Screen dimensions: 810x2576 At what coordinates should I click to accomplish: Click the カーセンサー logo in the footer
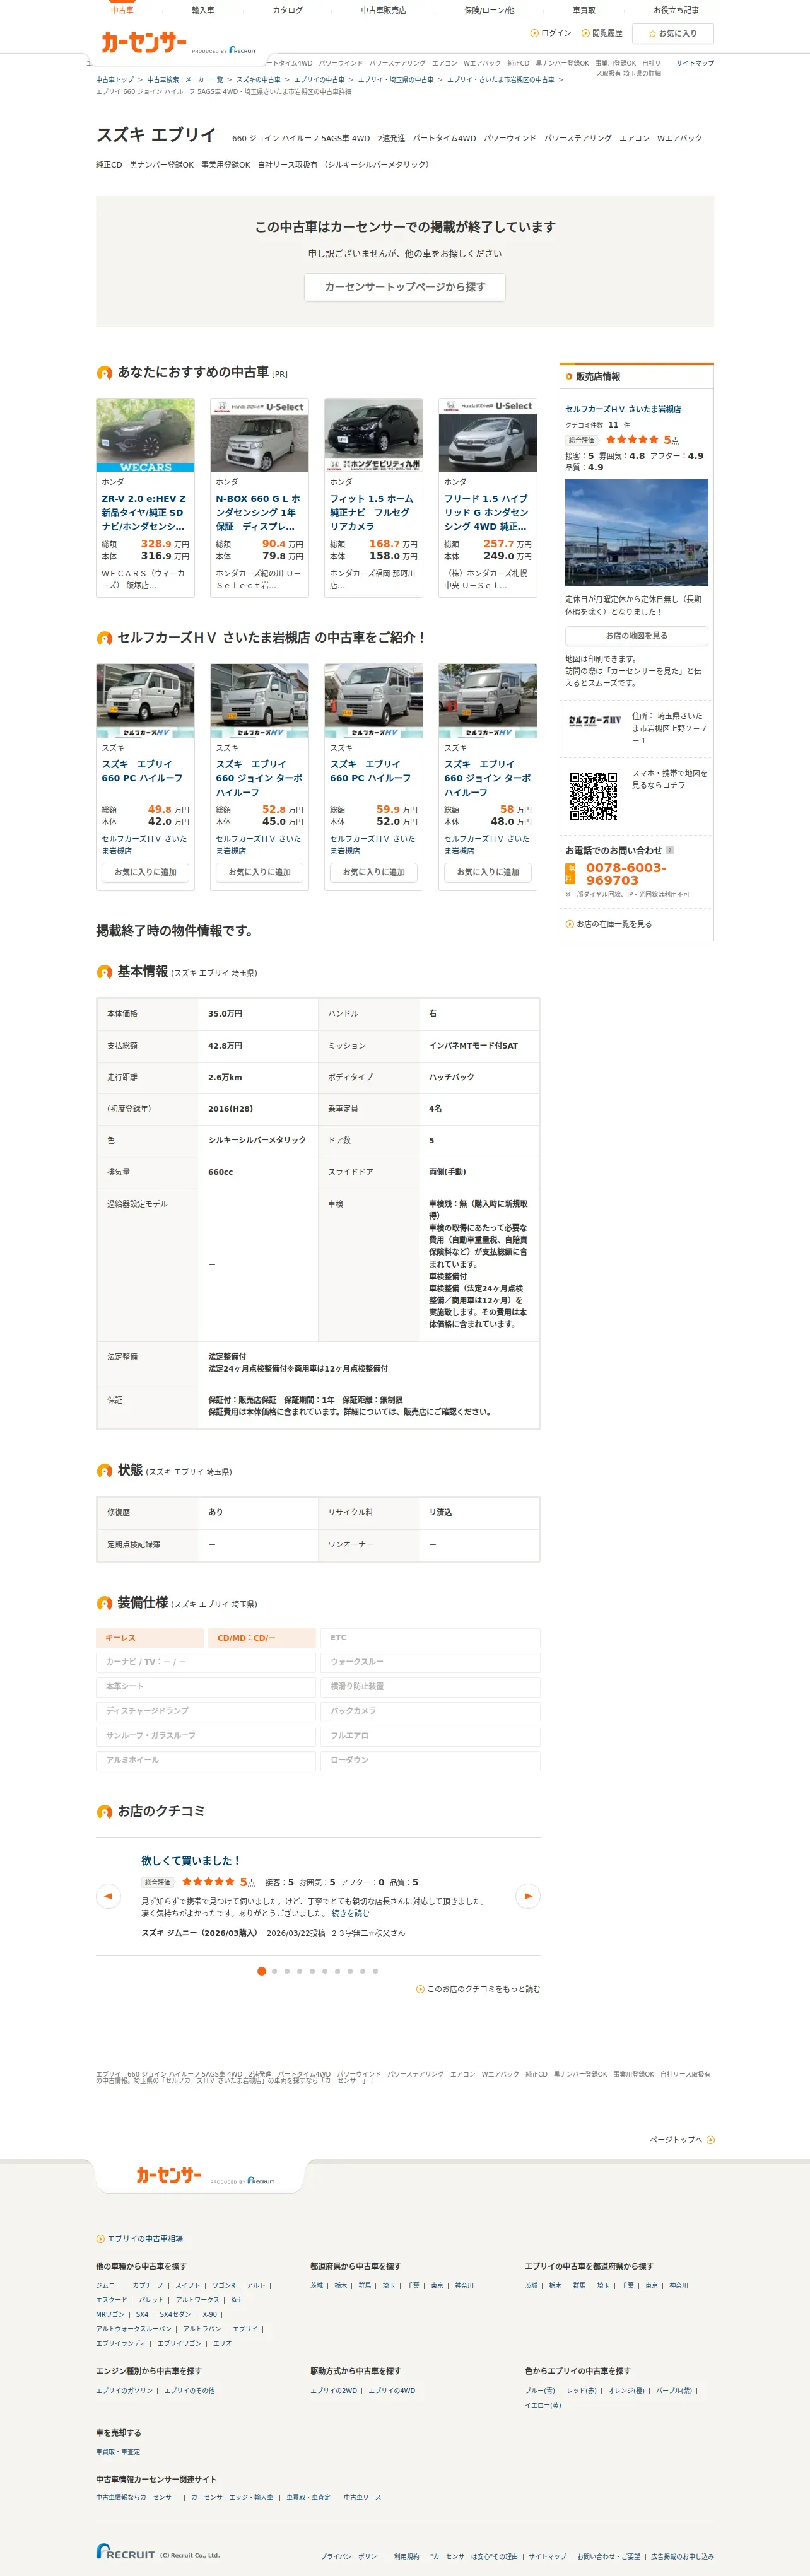(168, 2175)
